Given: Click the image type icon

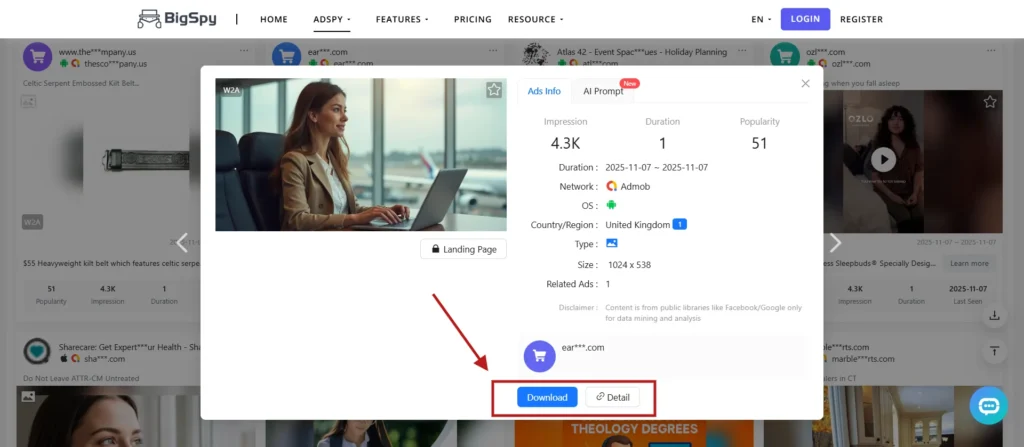Looking at the screenshot, I should point(612,243).
